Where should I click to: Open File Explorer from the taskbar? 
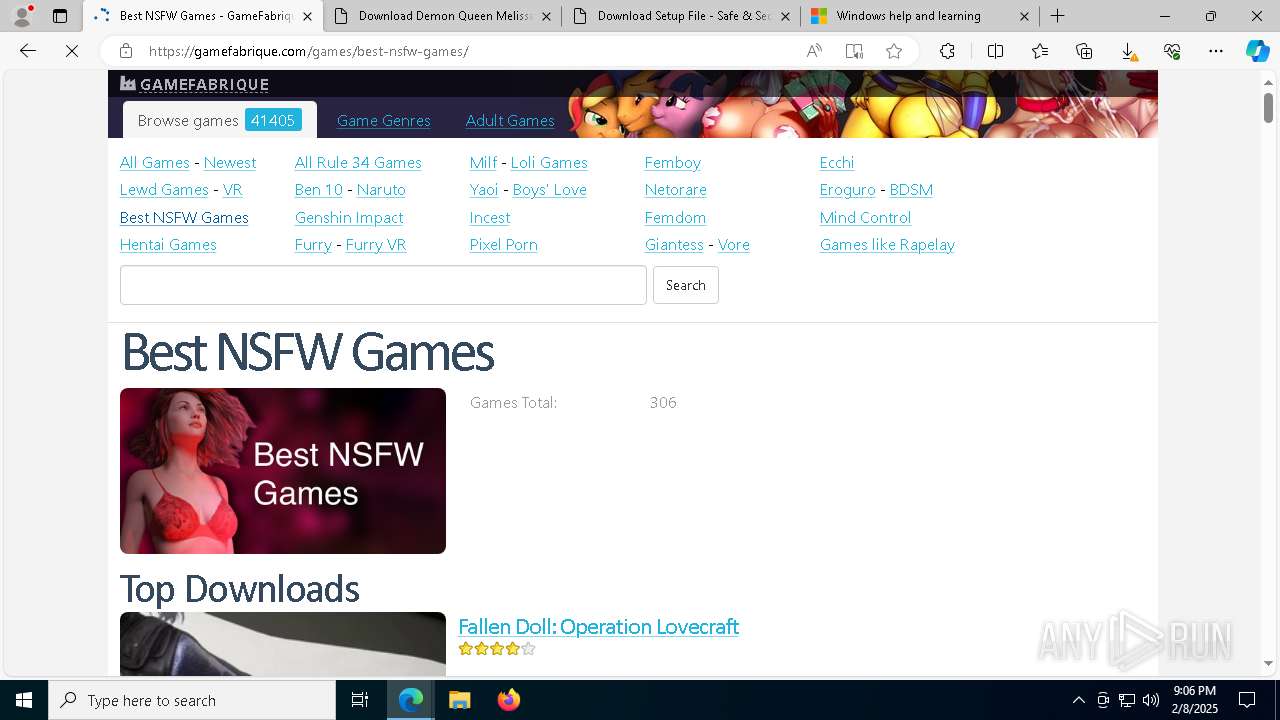point(459,700)
